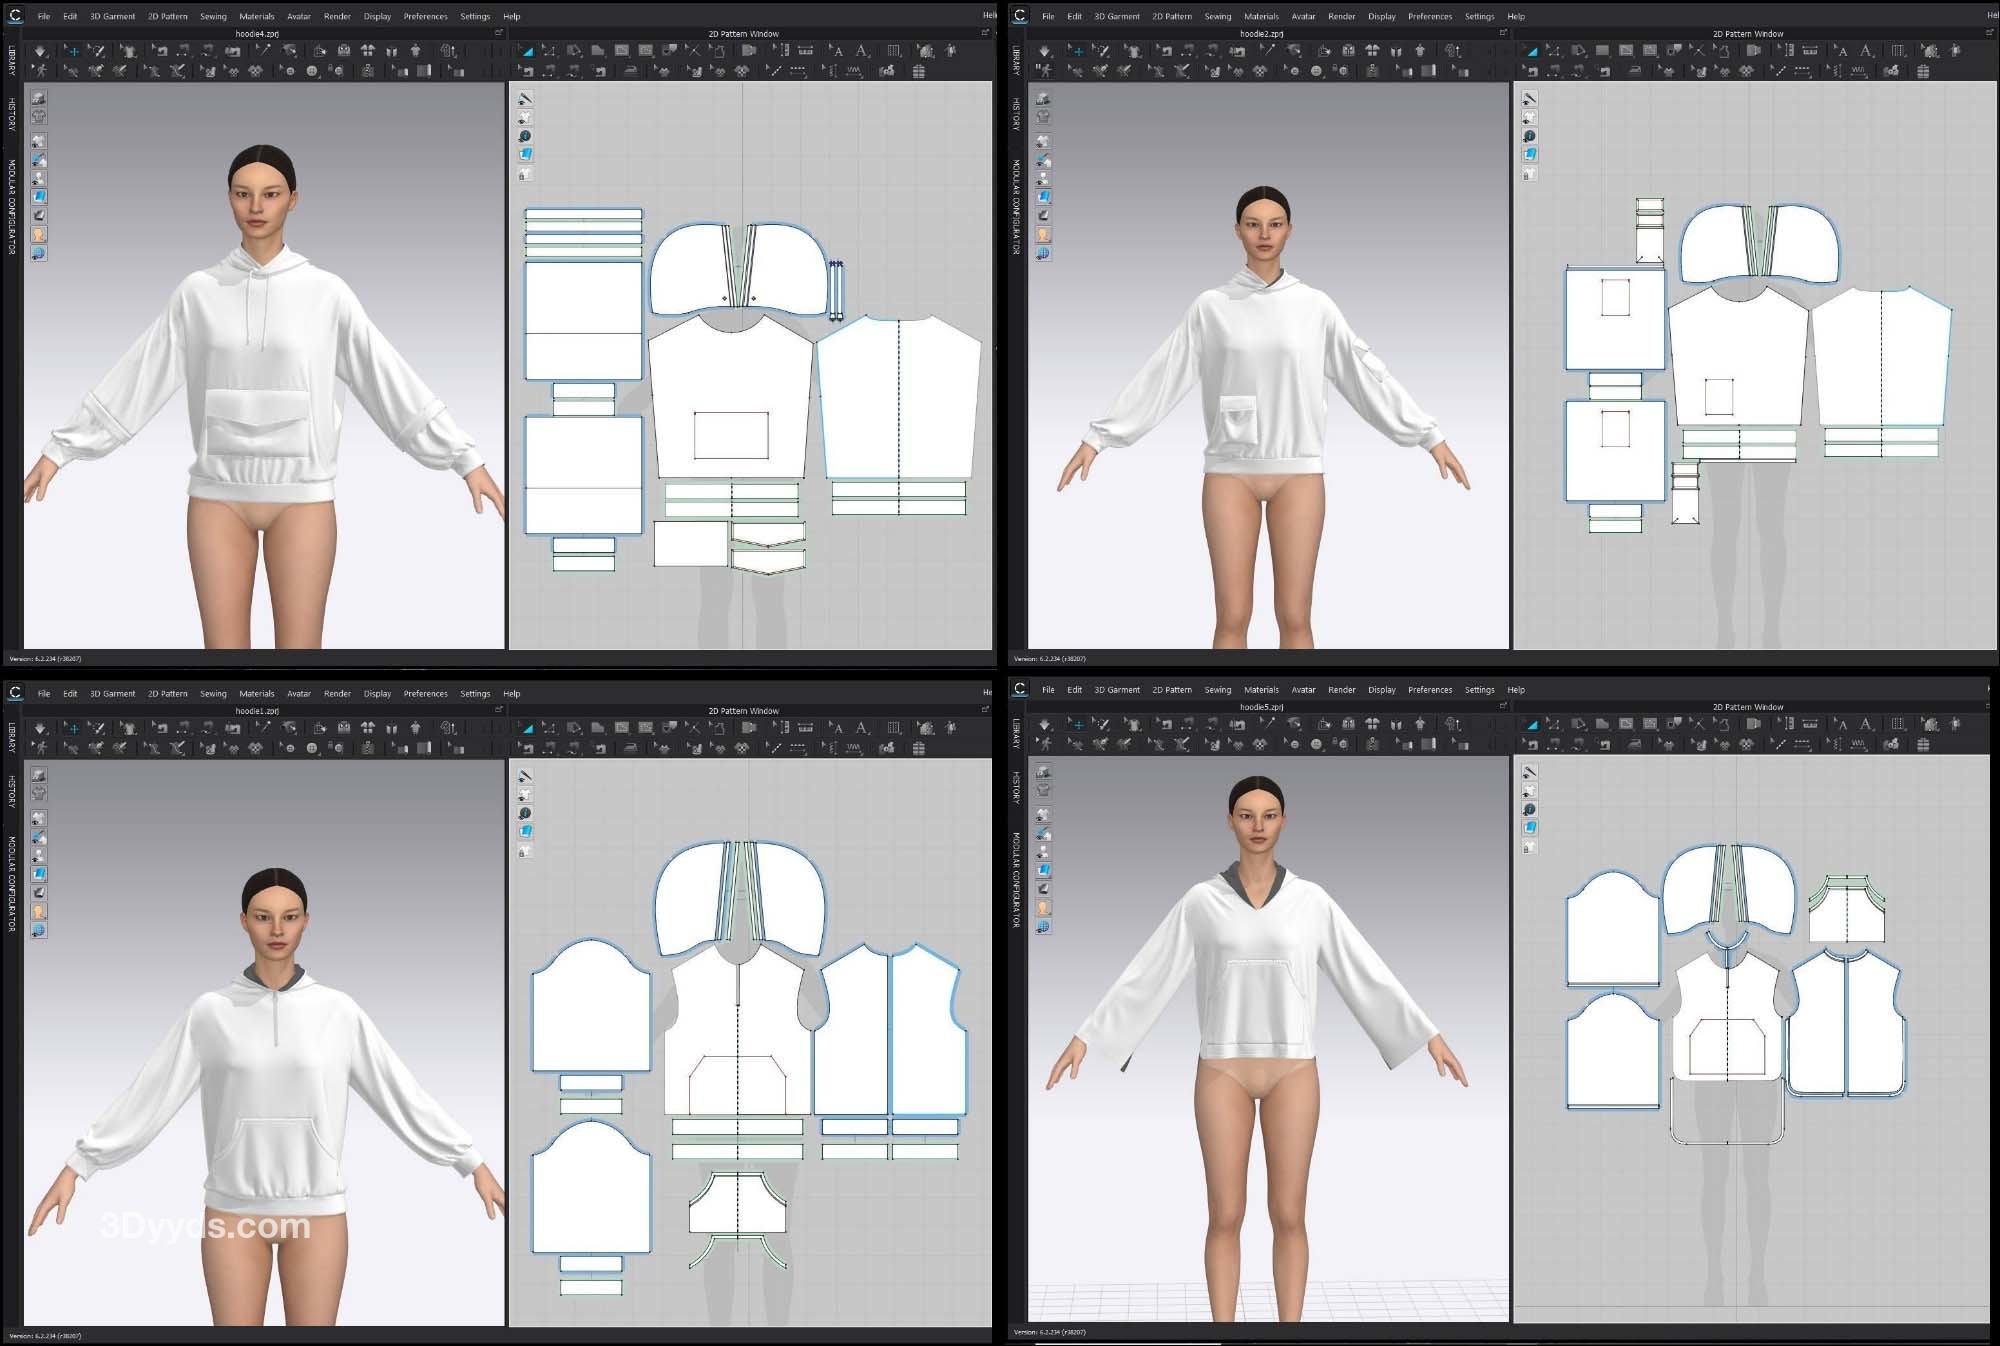Select the large 'A' text tool in hoodie5 2D toolbar

tap(1866, 724)
